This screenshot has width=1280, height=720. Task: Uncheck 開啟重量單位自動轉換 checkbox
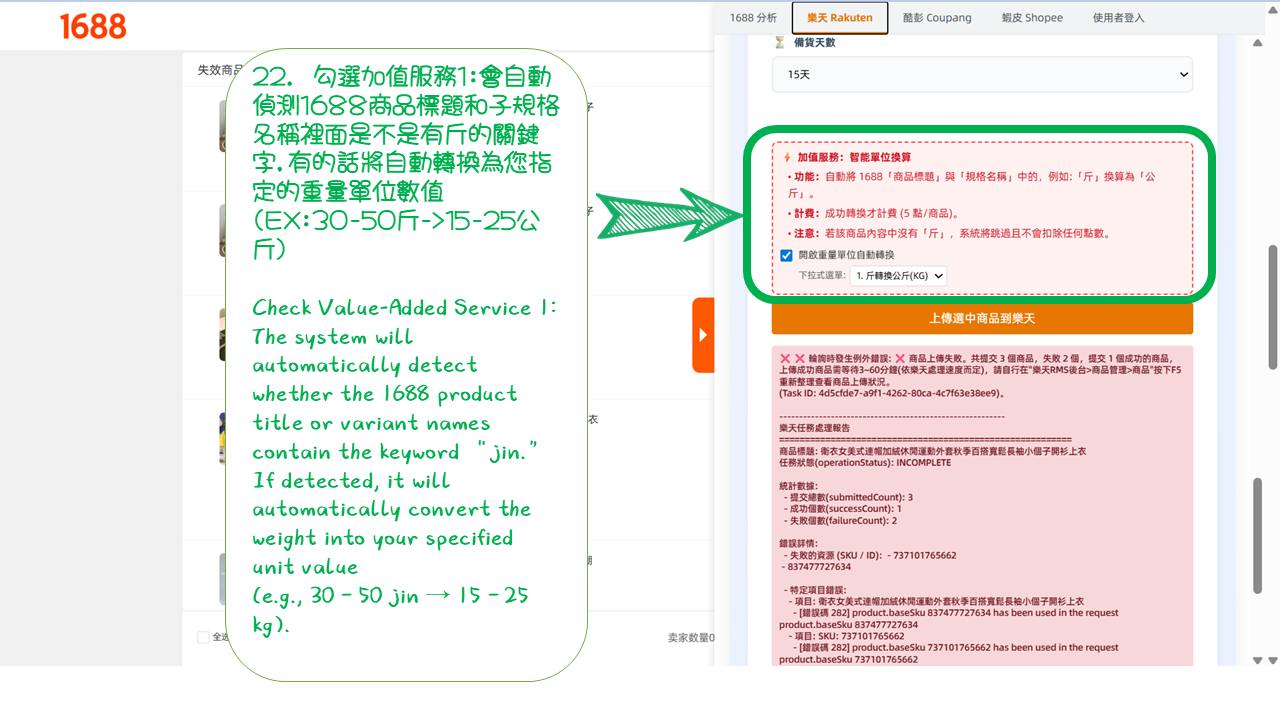(786, 256)
